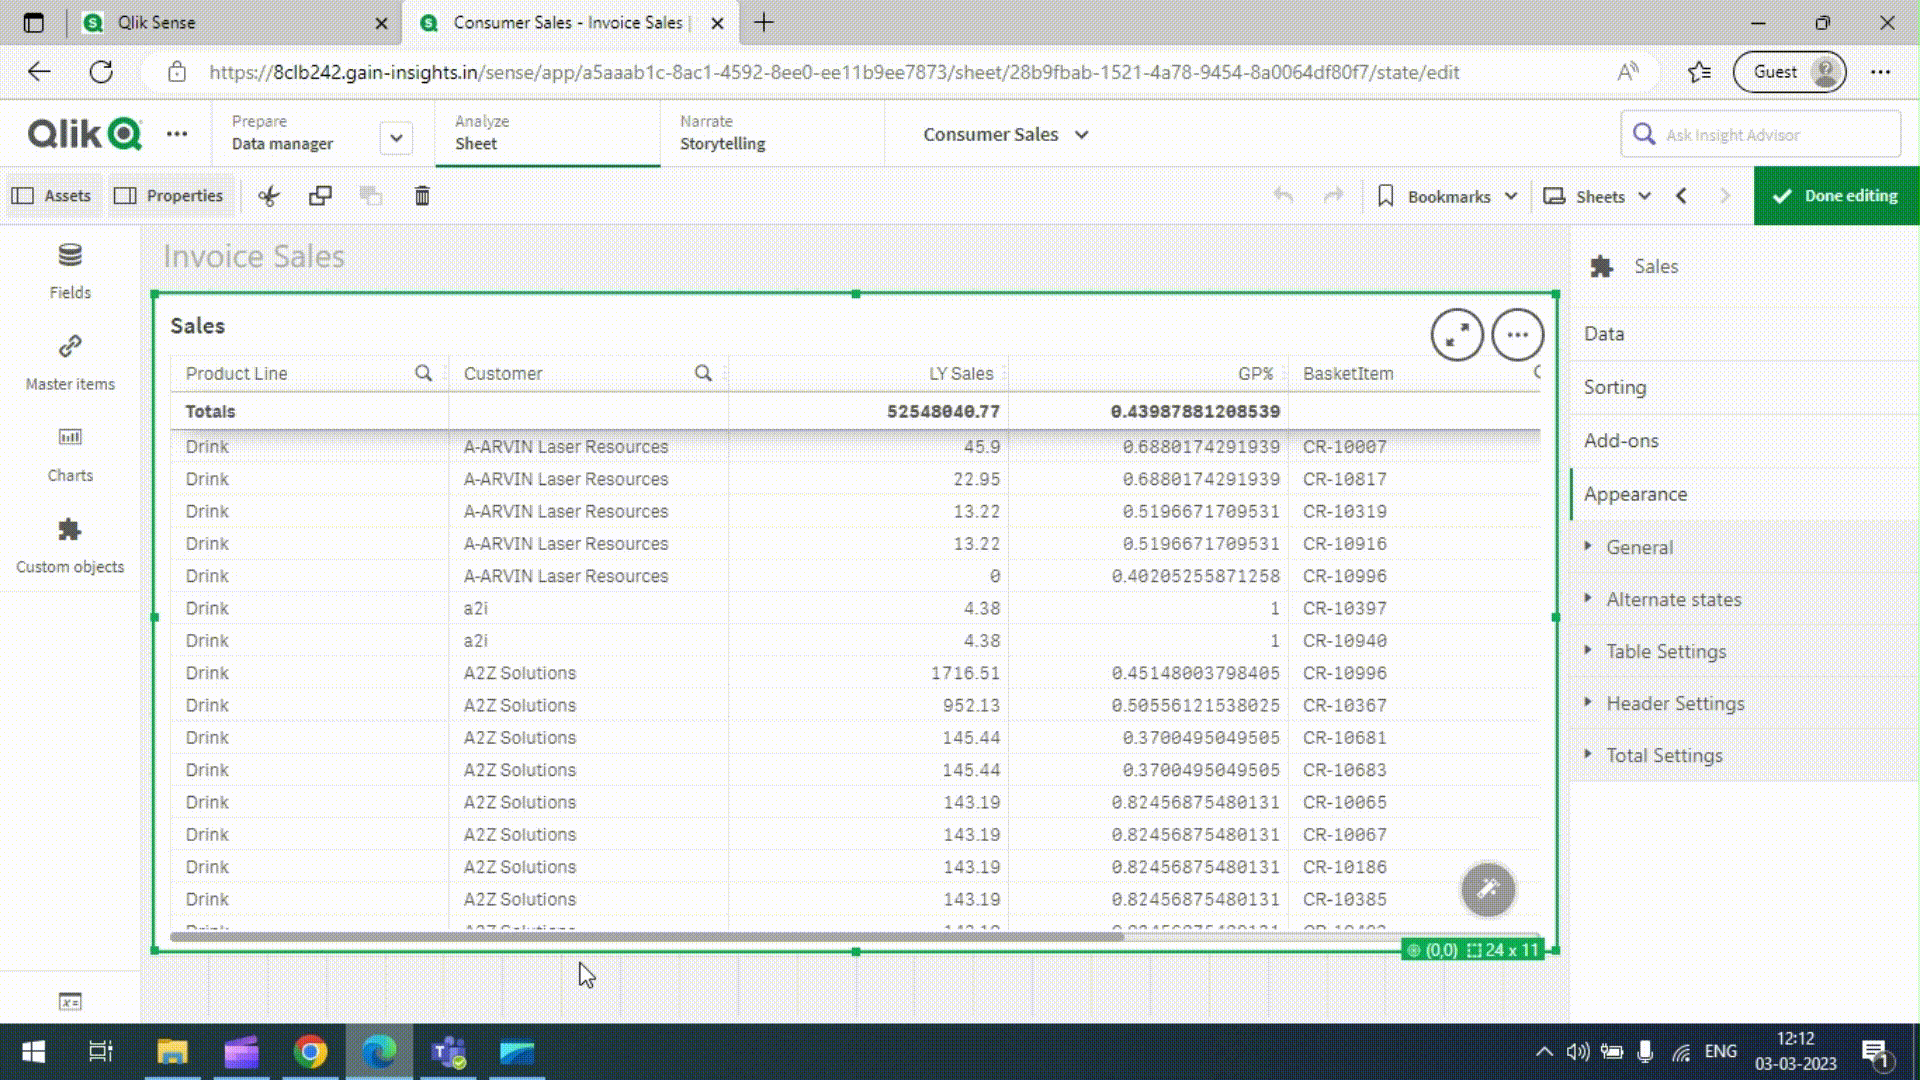Open the Bookmarks dropdown
Screen dimensions: 1920x1080
pyautogui.click(x=1448, y=196)
